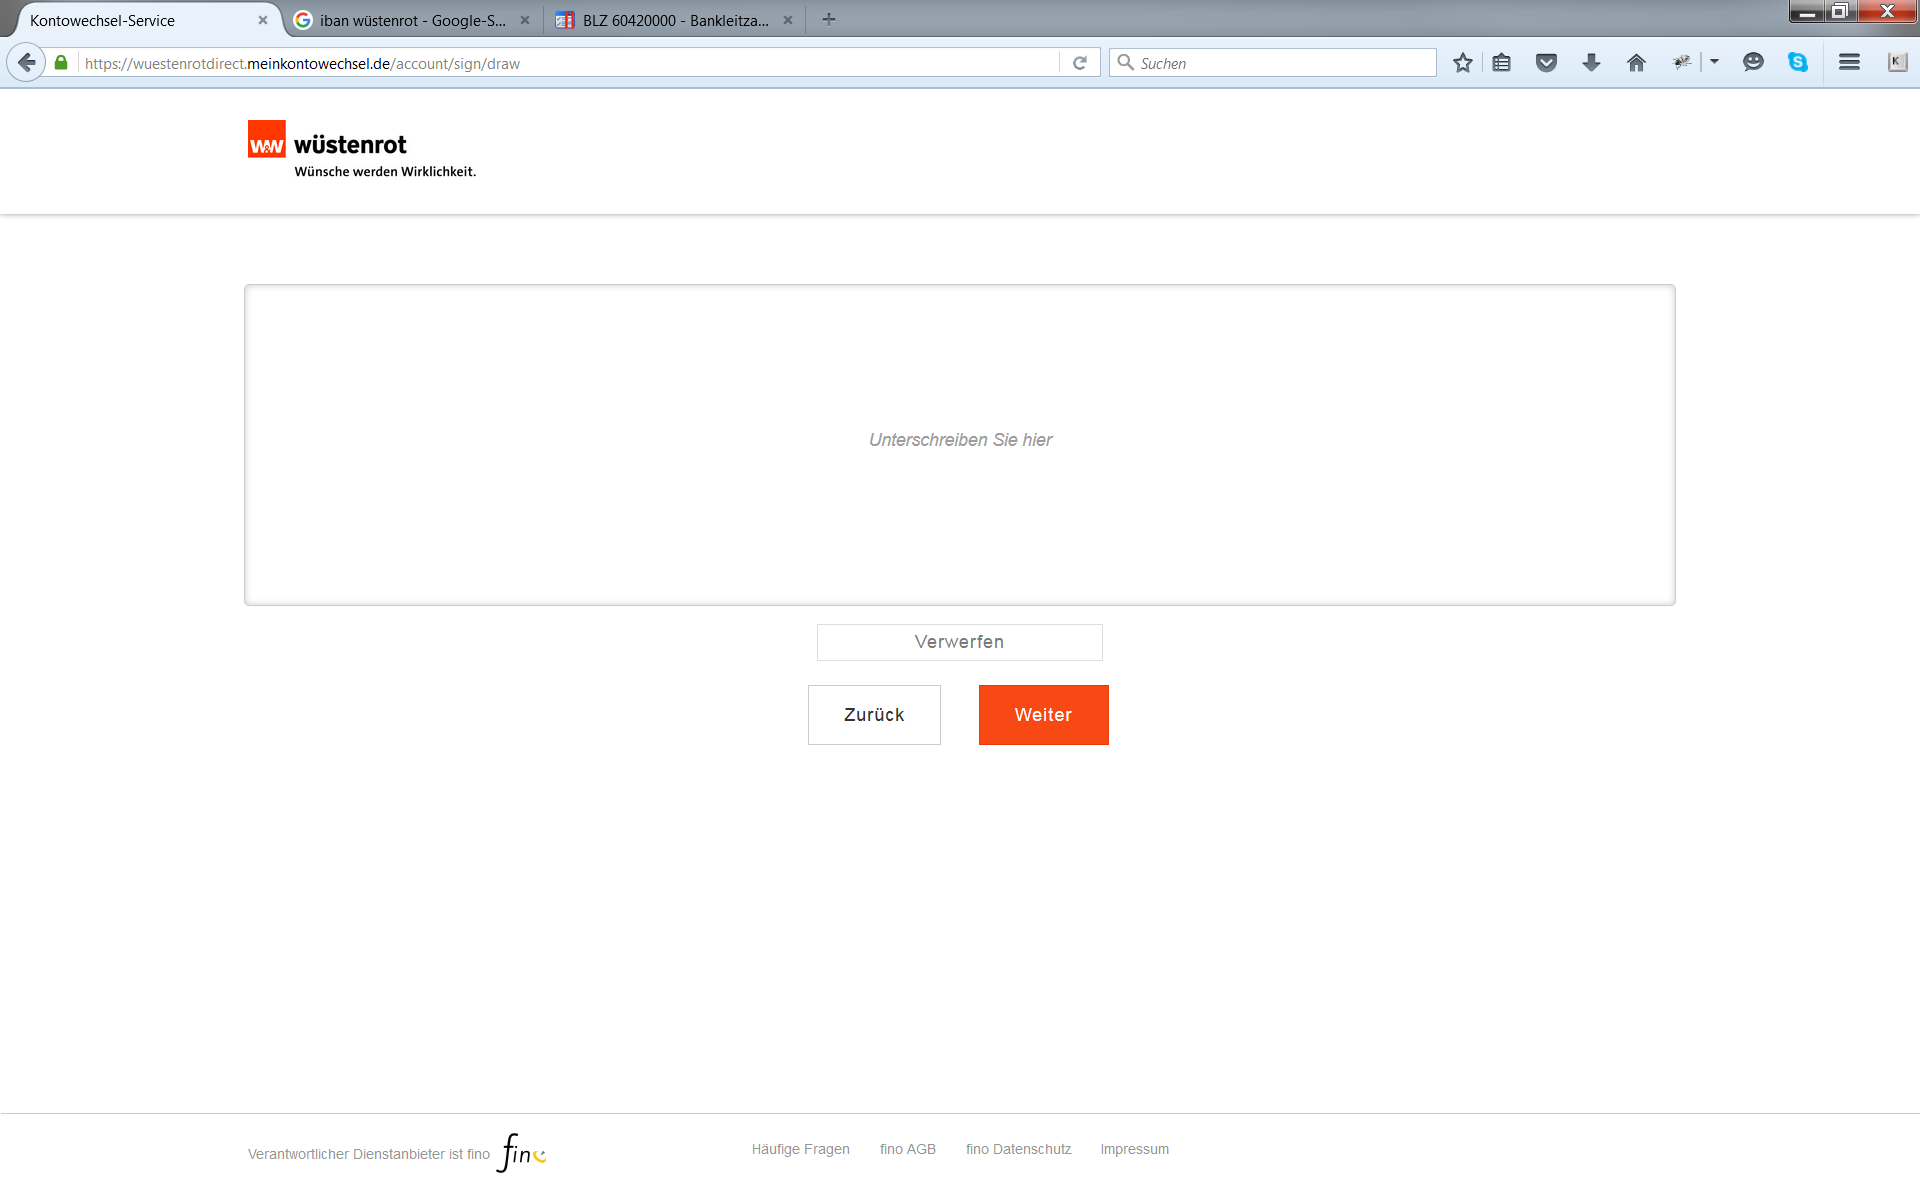Bookmark this page with the star icon

[1462, 63]
